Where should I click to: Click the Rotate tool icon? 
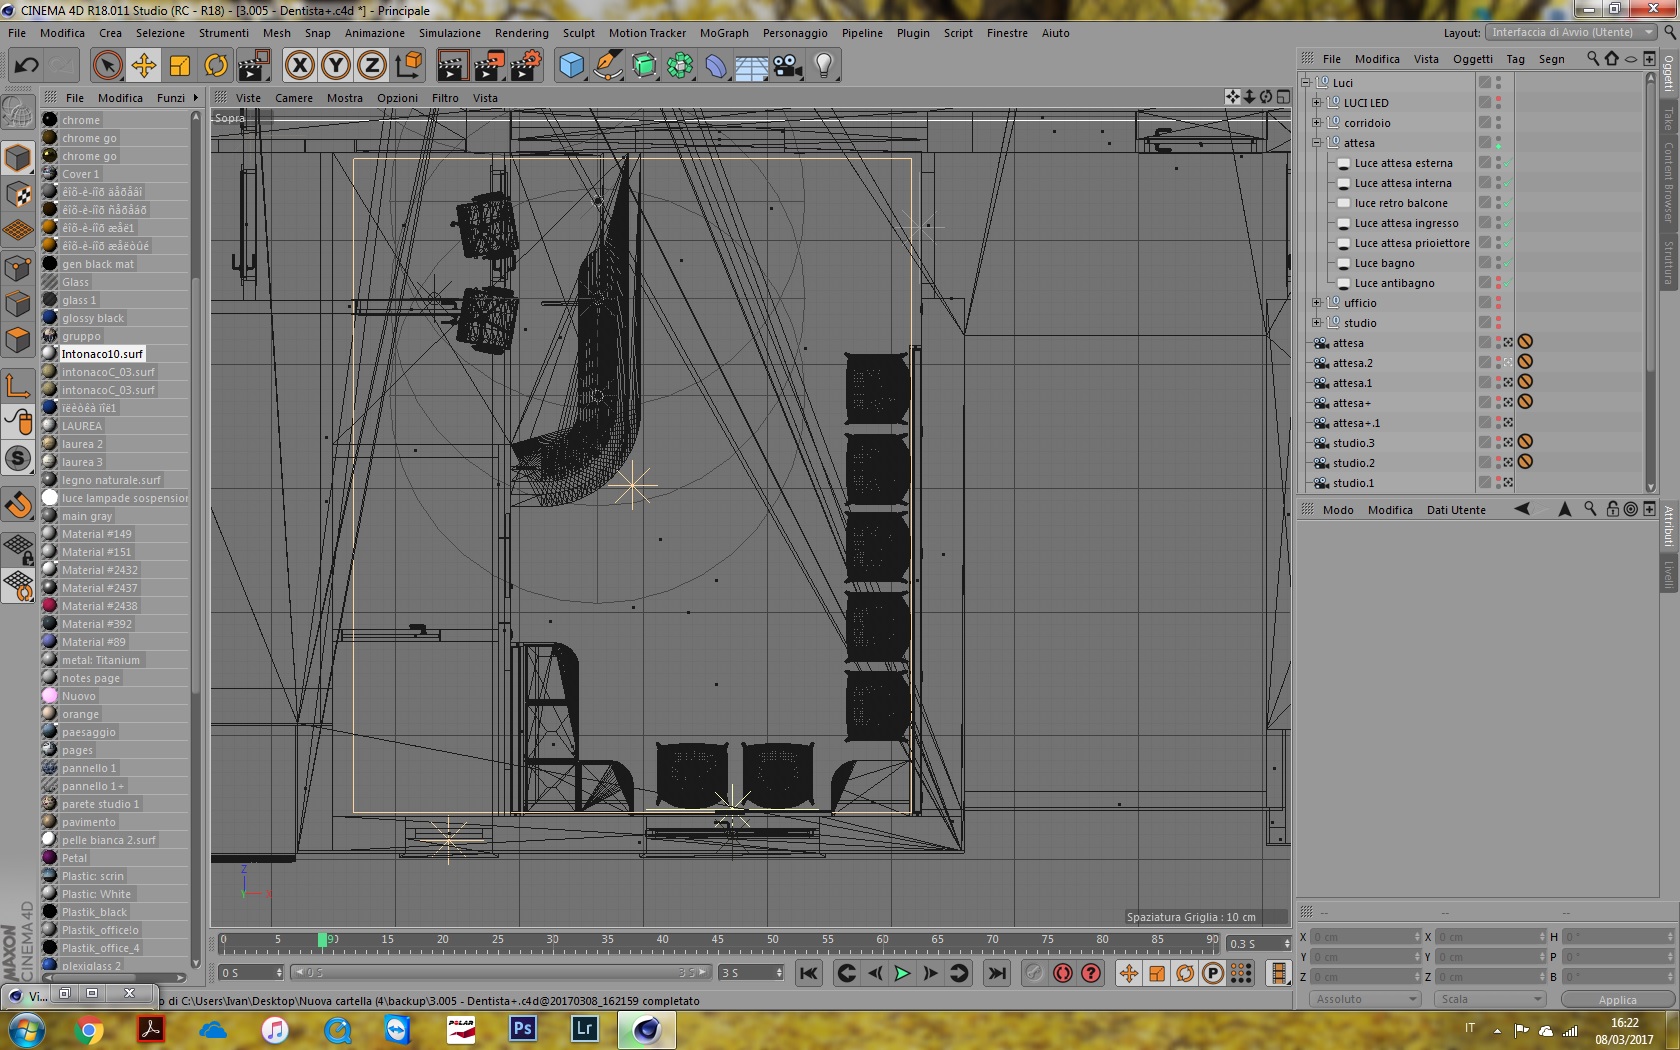pyautogui.click(x=216, y=66)
